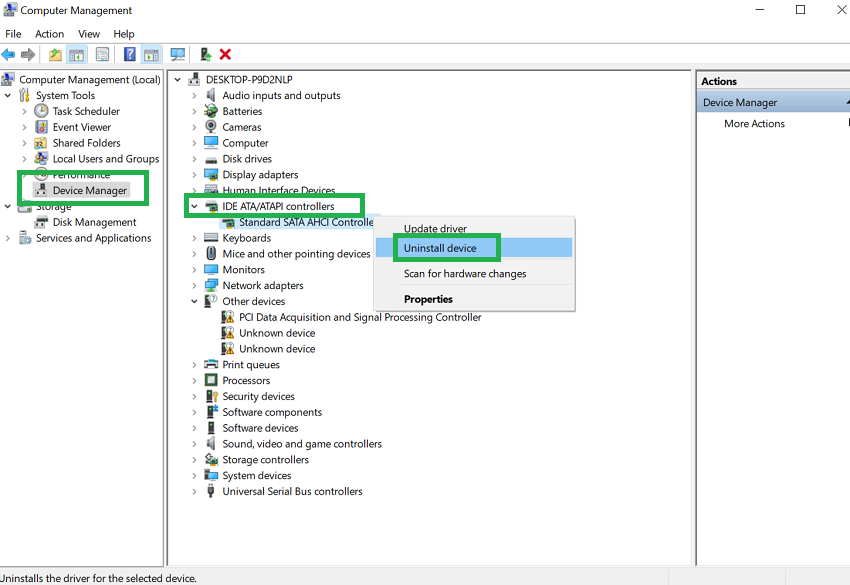Click the Update driver toolbar icon with green arrow
Image resolution: width=850 pixels, height=585 pixels.
coord(206,54)
